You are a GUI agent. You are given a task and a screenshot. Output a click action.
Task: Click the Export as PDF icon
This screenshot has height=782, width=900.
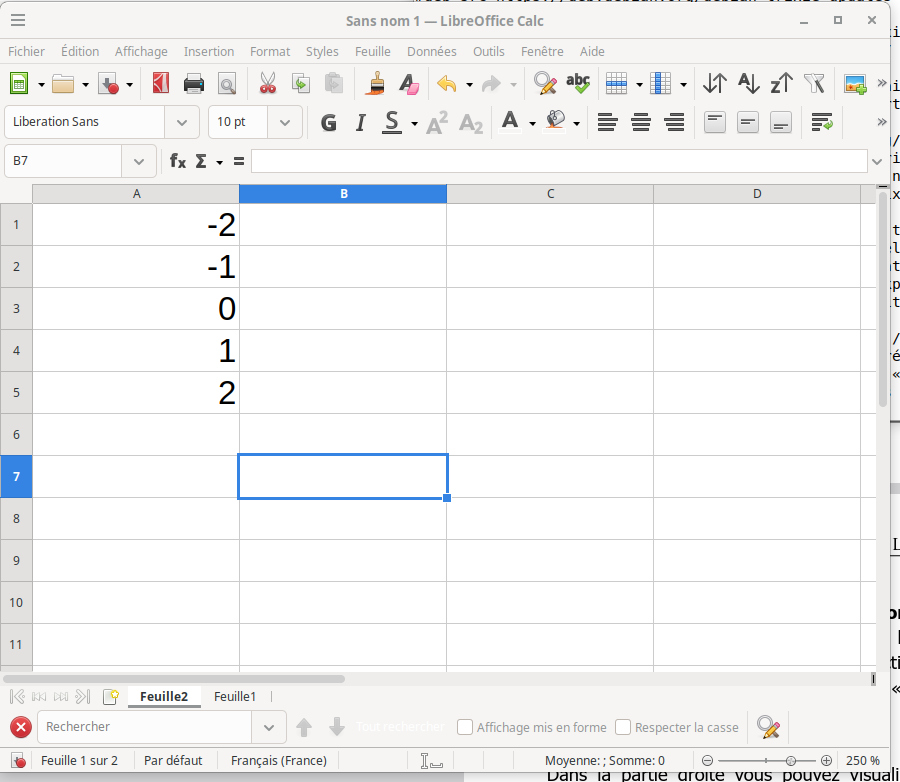tap(161, 84)
